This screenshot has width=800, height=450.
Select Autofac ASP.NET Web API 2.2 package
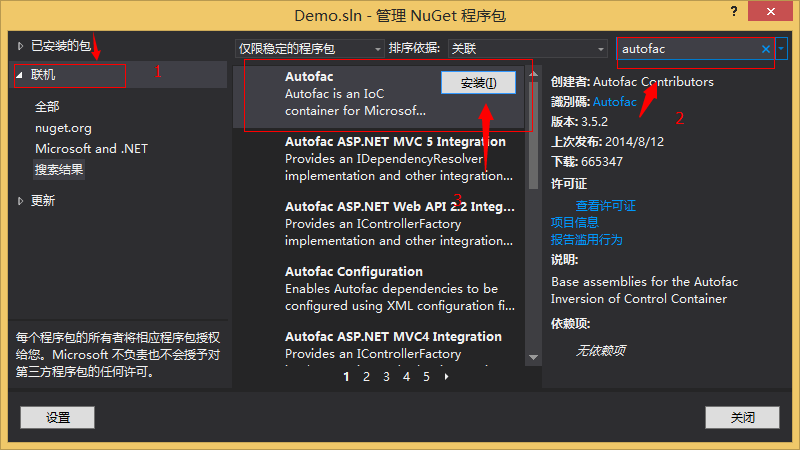pyautogui.click(x=379, y=223)
